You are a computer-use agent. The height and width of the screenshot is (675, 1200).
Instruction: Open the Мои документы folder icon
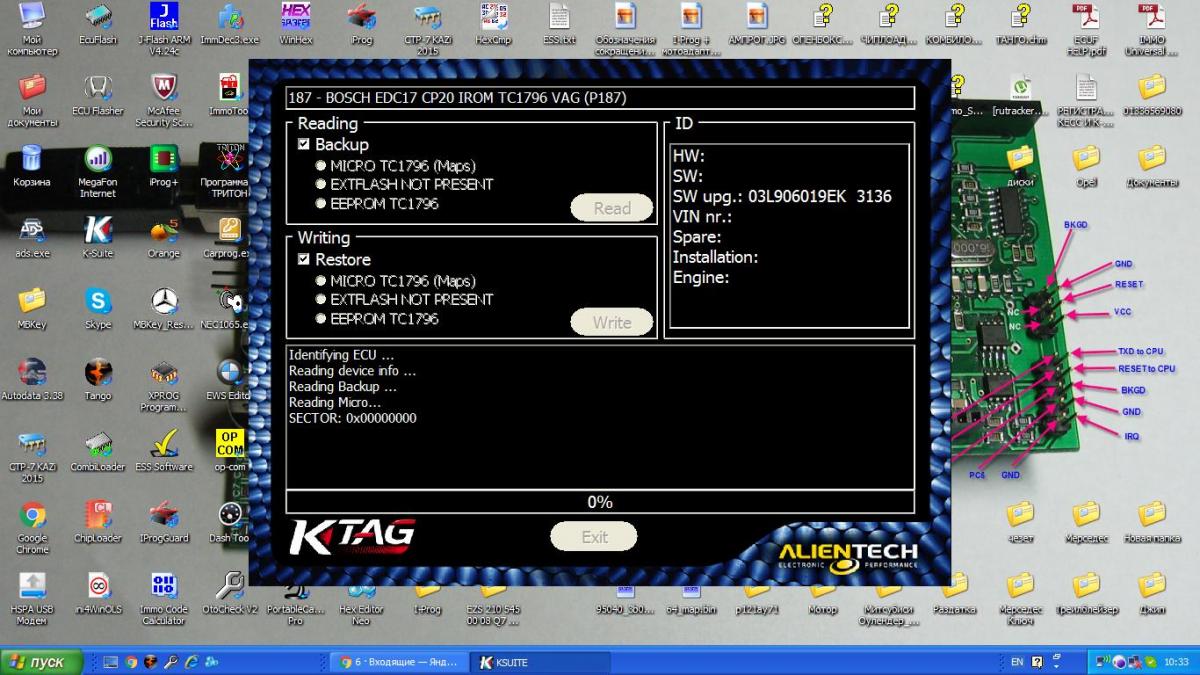[32, 100]
